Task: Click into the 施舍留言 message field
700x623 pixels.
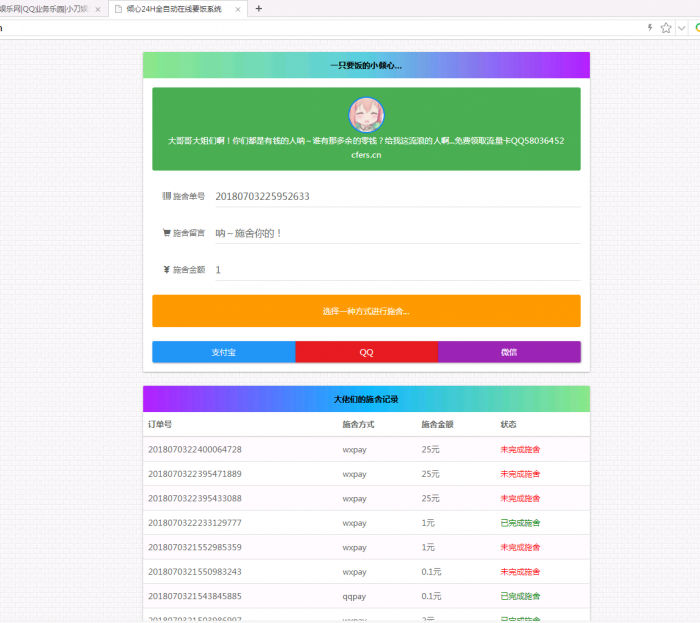Action: 396,233
